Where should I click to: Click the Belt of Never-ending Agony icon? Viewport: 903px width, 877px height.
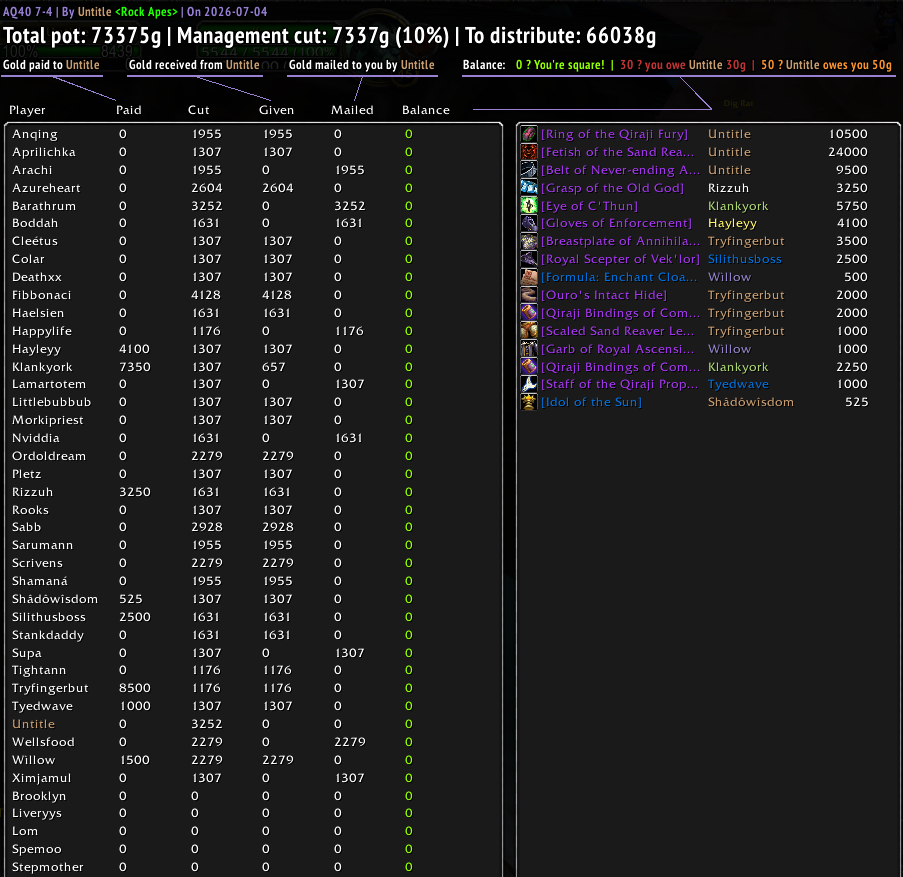point(529,170)
